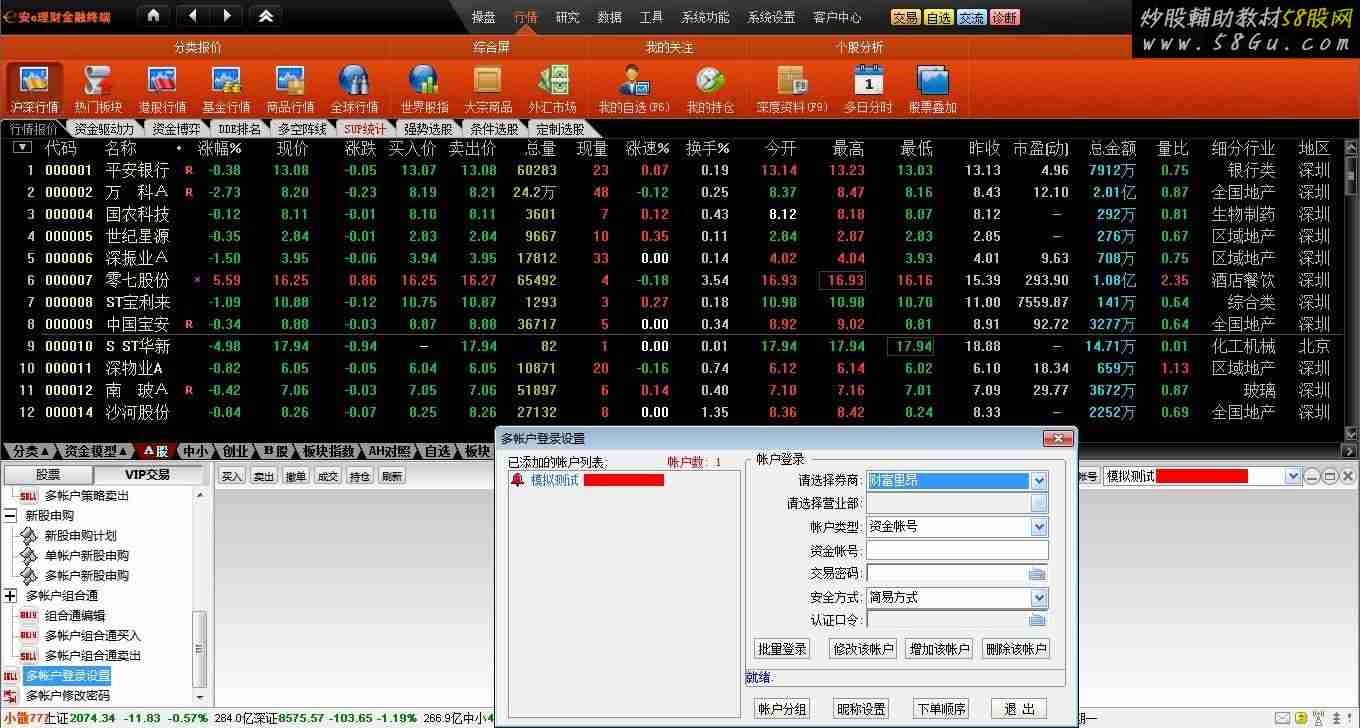Click 昵称设置 button
The height and width of the screenshot is (728, 1360).
point(861,708)
